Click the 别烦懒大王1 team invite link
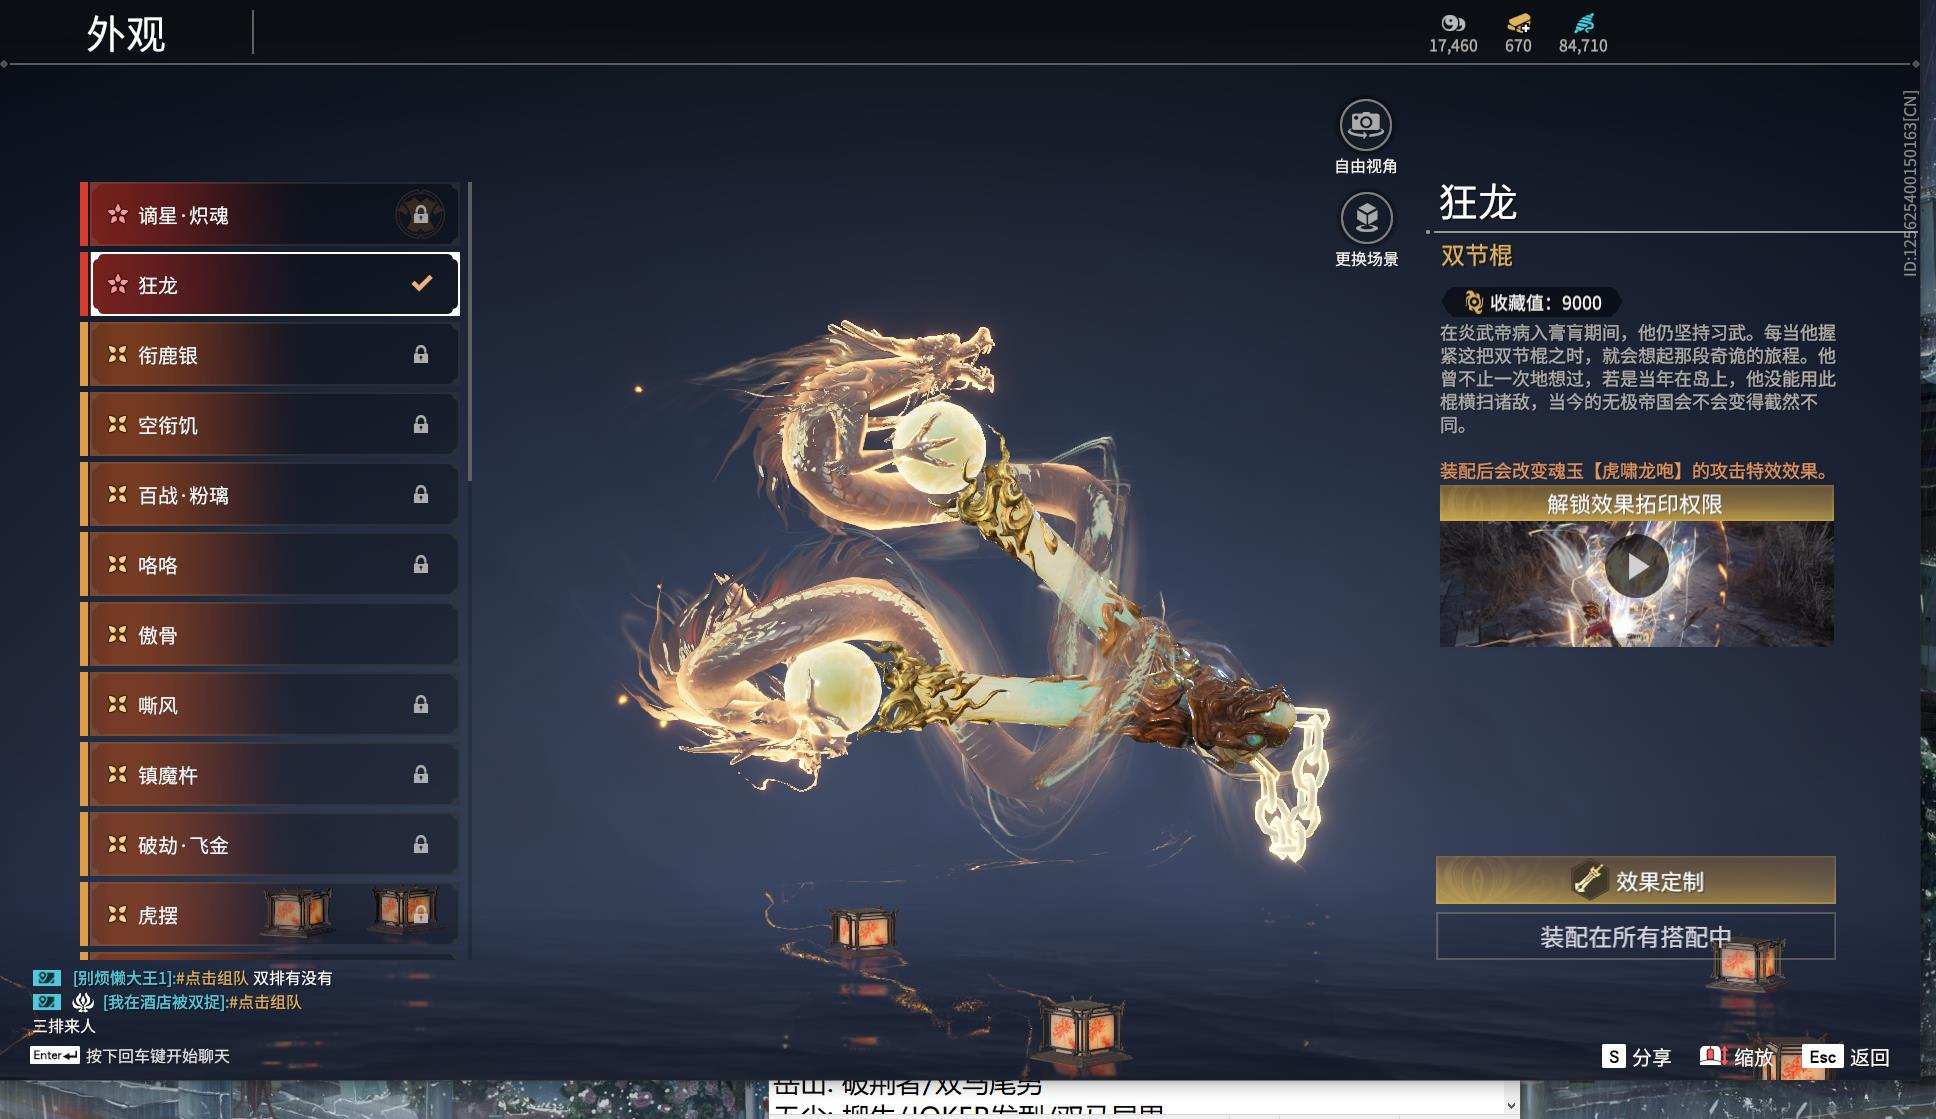 pyautogui.click(x=212, y=978)
